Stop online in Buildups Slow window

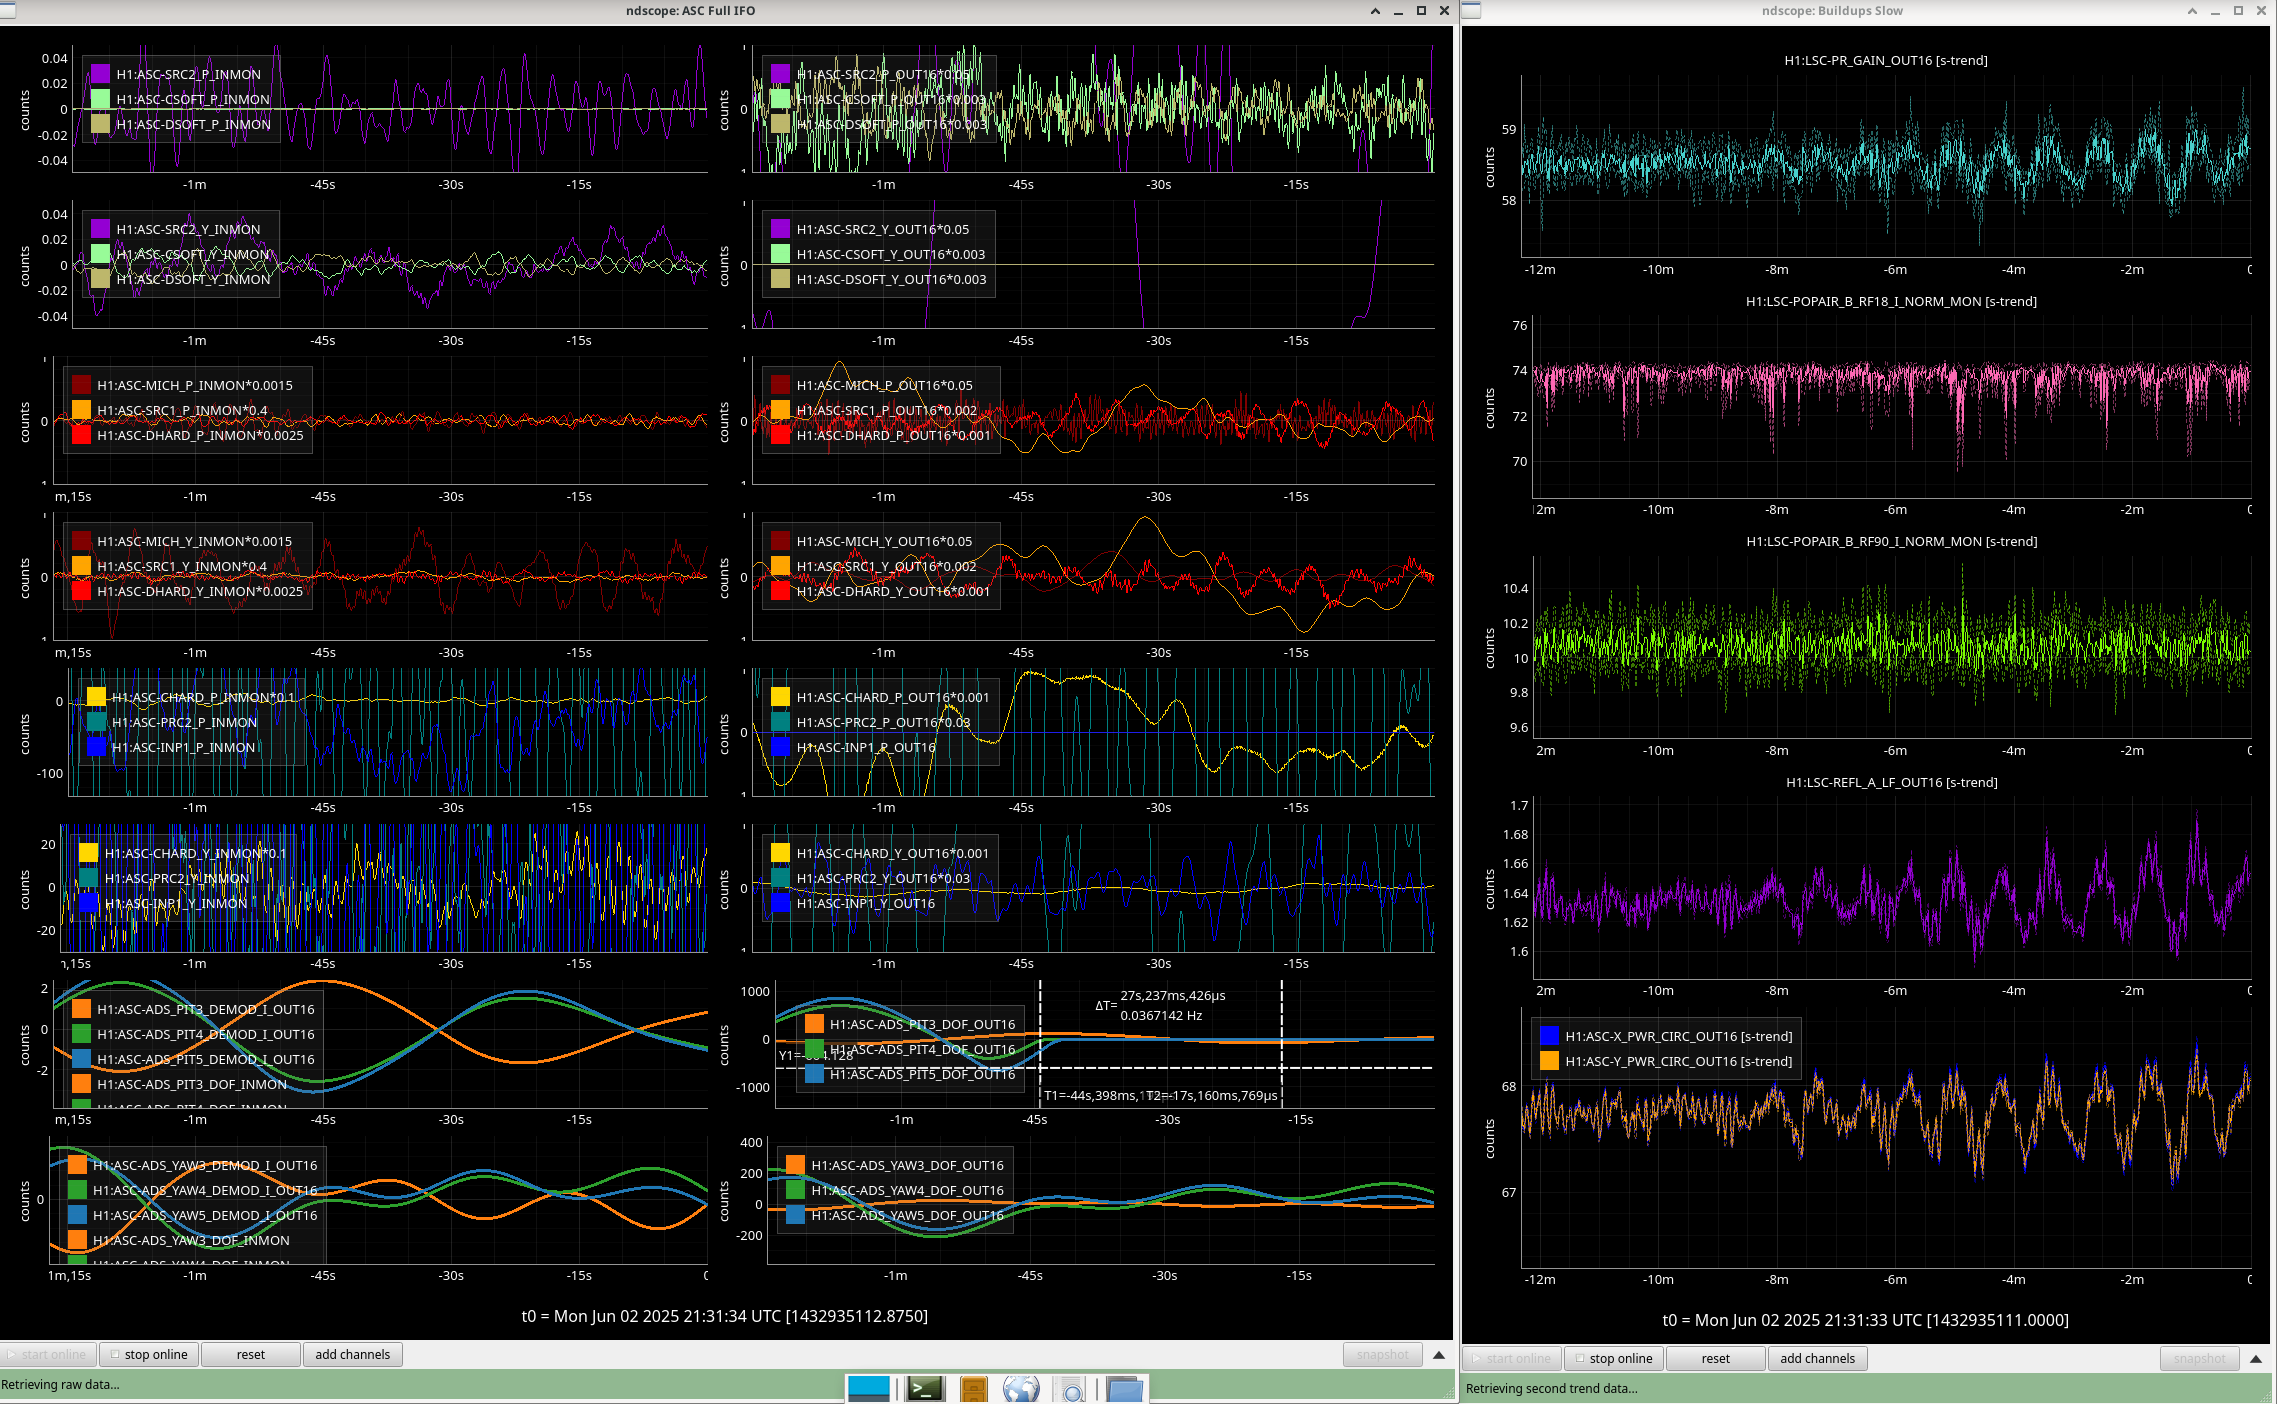pos(1614,1359)
